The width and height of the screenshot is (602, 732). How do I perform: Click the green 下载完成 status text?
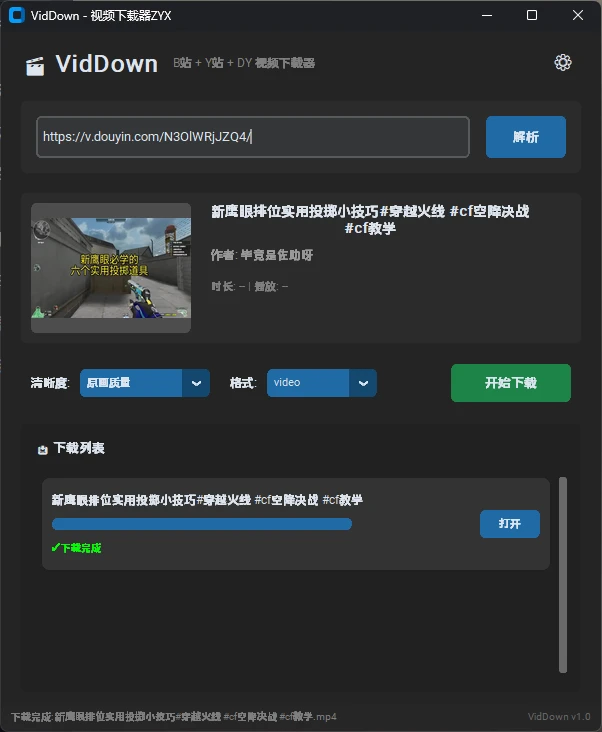pyautogui.click(x=76, y=548)
